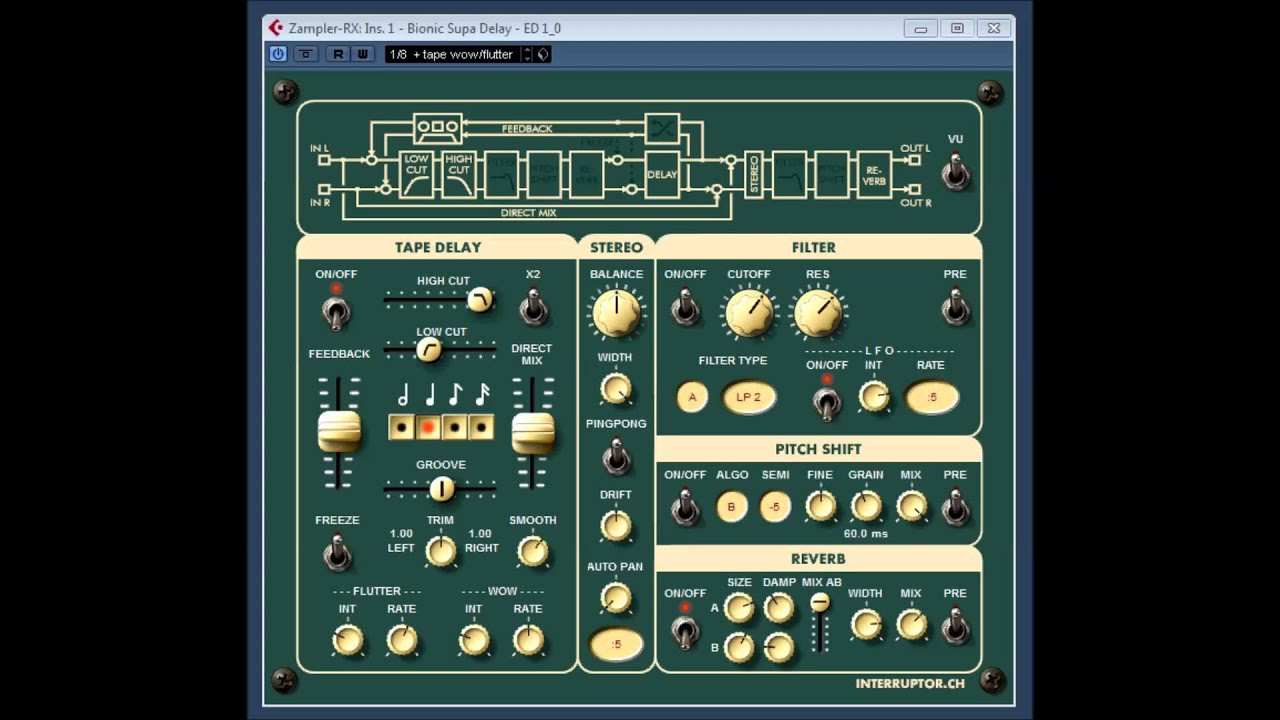This screenshot has width=1280, height=720.
Task: Click the Reverb WIDTH knob
Action: 866,626
